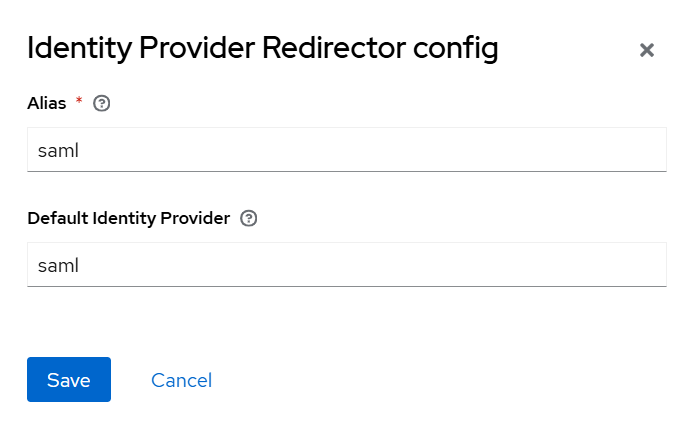Show help for Default Identity Provider
Image resolution: width=696 pixels, height=425 pixels.
[x=249, y=218]
